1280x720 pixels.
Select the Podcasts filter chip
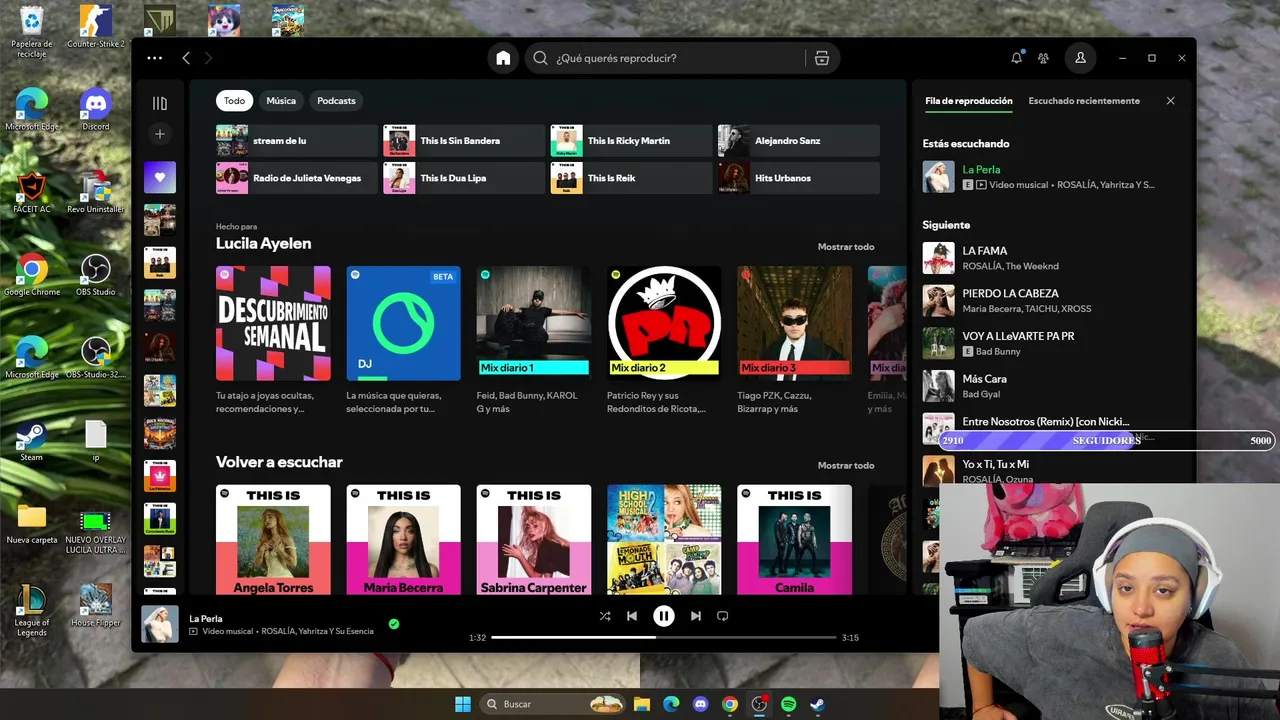pyautogui.click(x=336, y=101)
